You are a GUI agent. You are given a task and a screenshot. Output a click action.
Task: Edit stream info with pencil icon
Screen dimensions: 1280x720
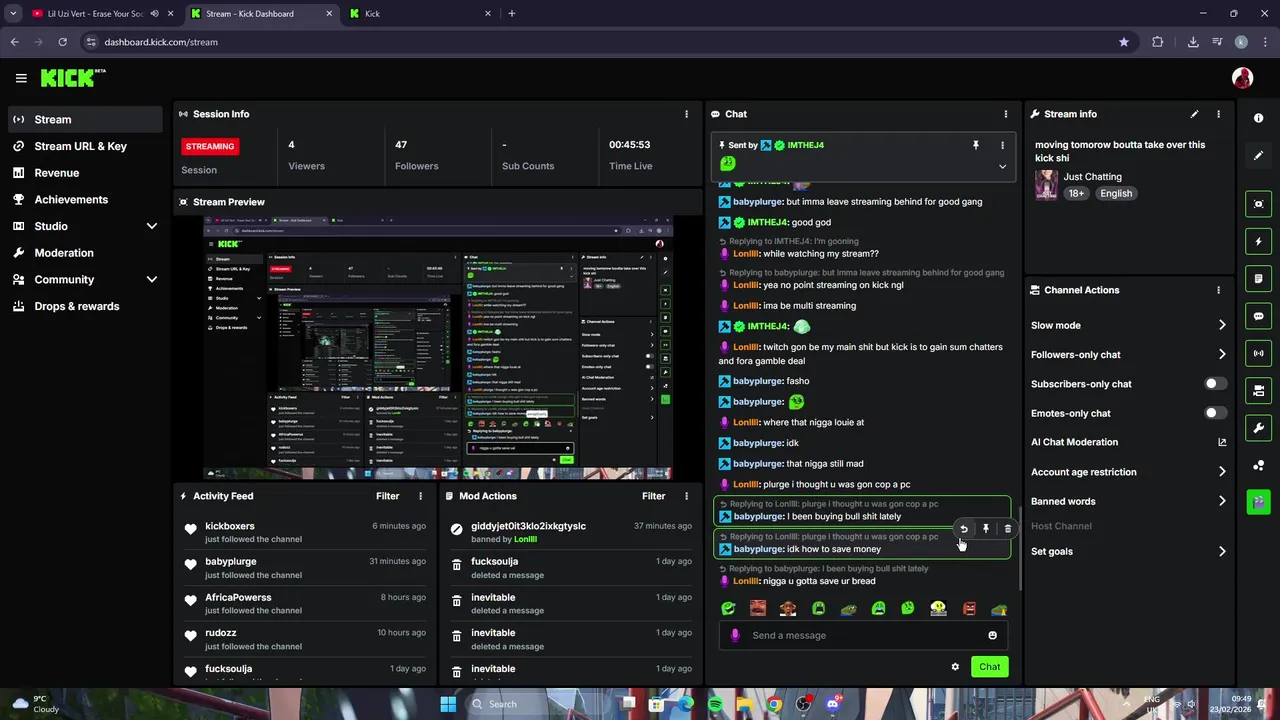click(1194, 114)
